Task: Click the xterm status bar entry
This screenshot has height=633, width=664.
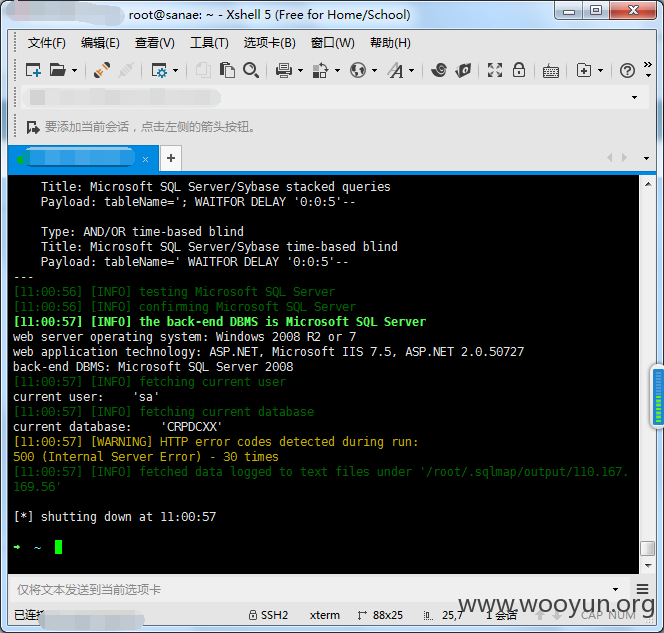Action: pos(324,615)
